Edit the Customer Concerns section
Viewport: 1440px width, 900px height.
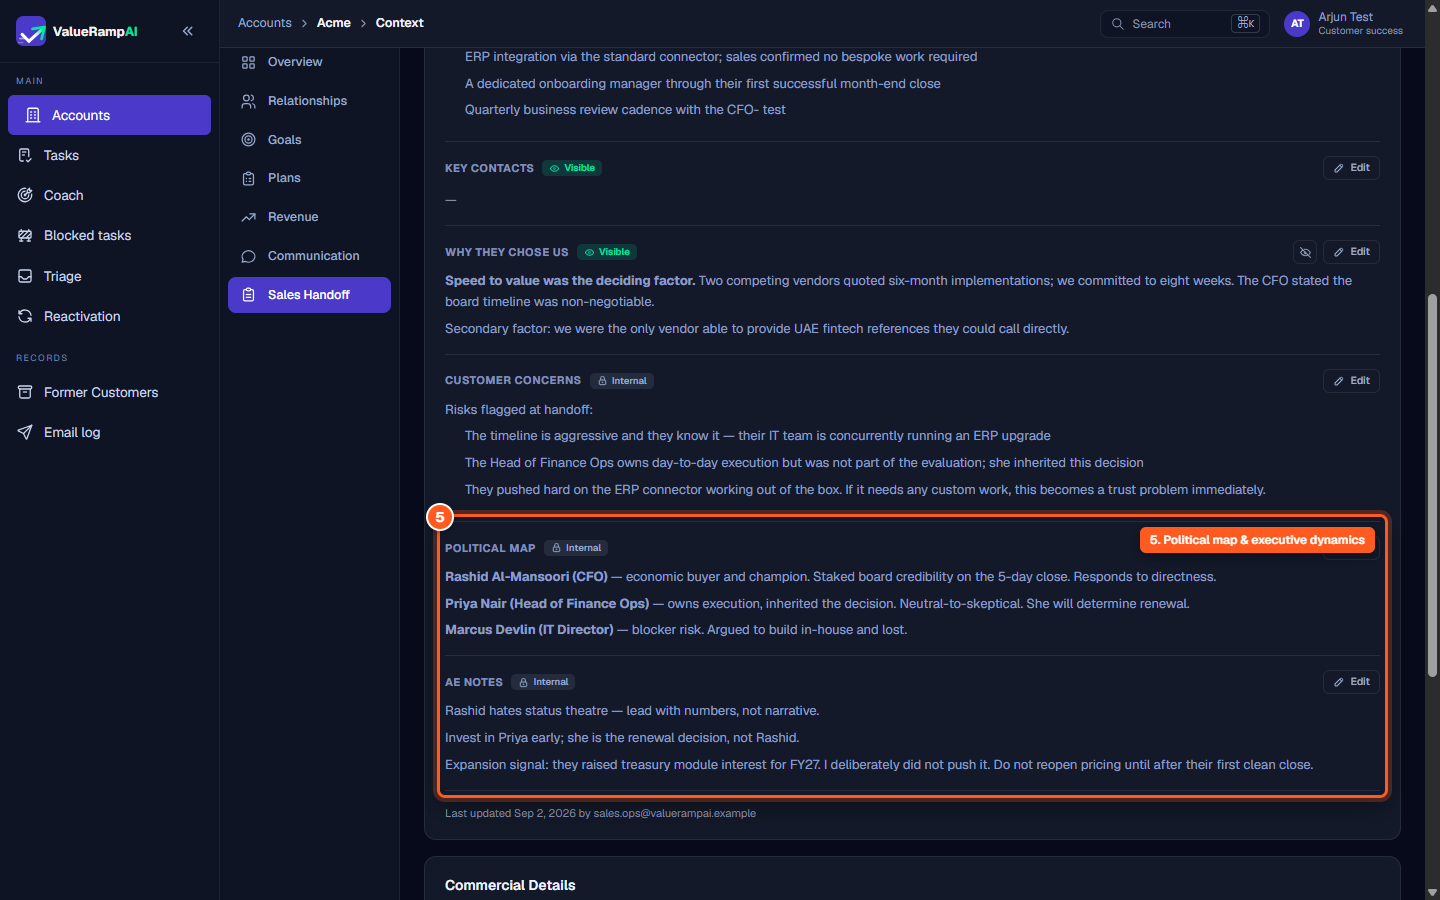tap(1351, 381)
